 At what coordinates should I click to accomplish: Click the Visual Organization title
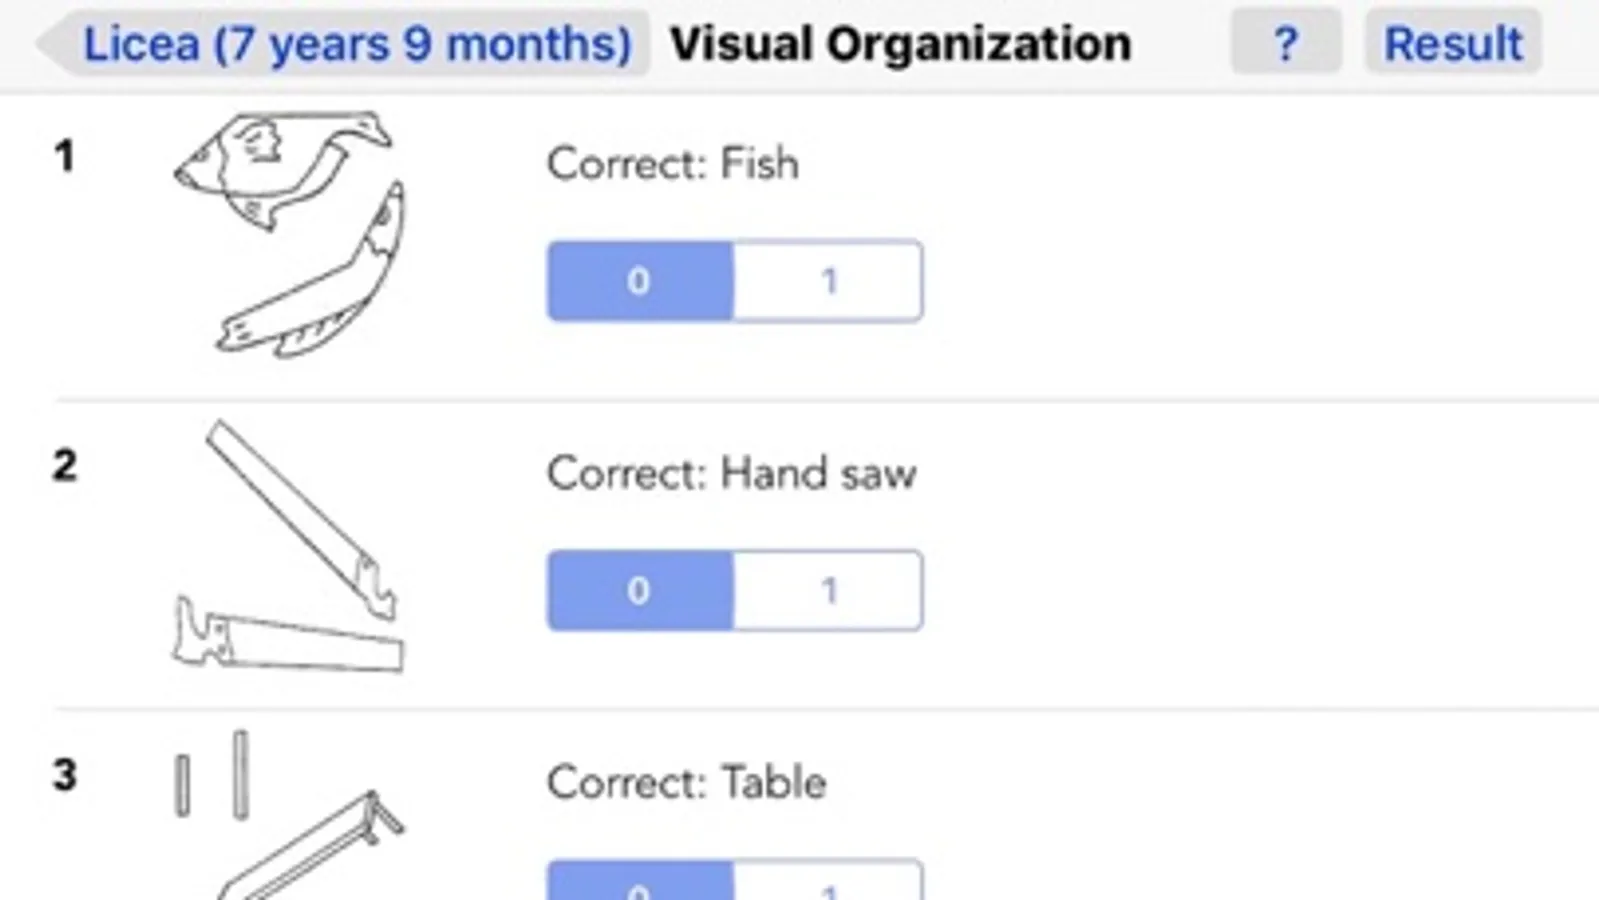(900, 44)
